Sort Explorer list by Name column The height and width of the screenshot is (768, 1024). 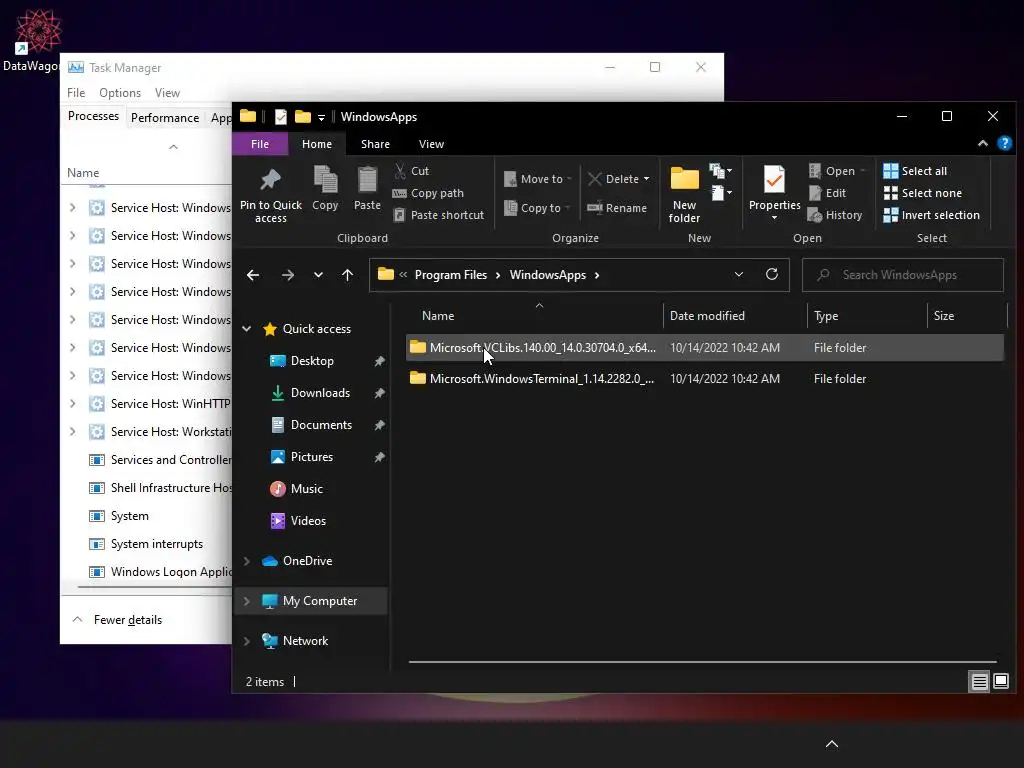pyautogui.click(x=535, y=315)
